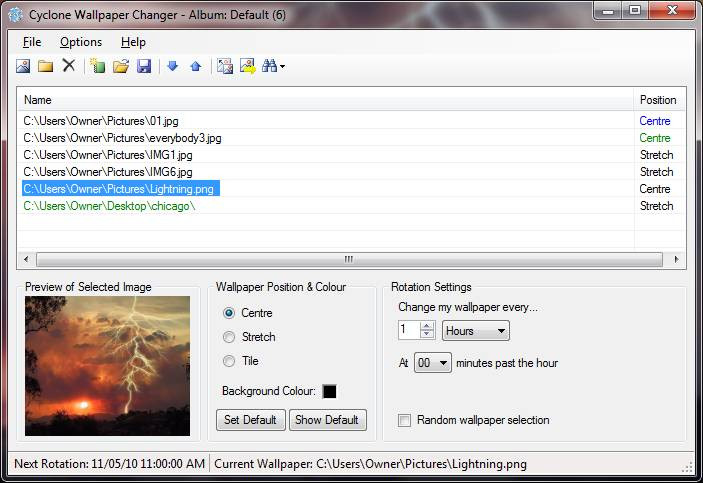Click the Name column header

point(325,100)
